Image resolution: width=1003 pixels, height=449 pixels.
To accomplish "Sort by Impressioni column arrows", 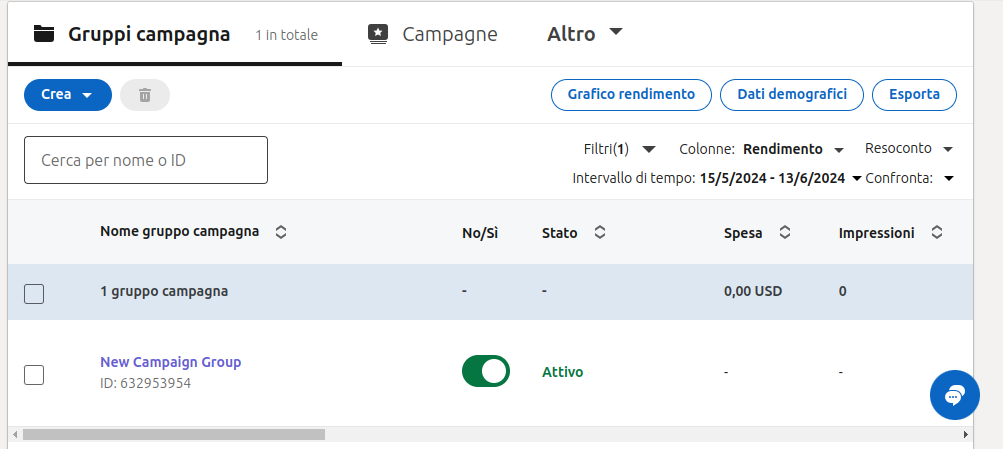I will (937, 233).
